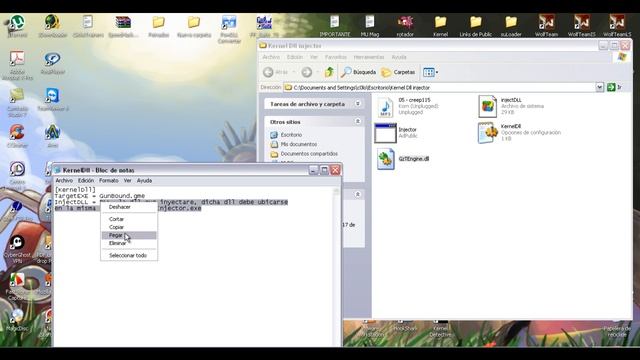Click the Explorer Atrás back button
The width and height of the screenshot is (640, 360).
point(276,72)
